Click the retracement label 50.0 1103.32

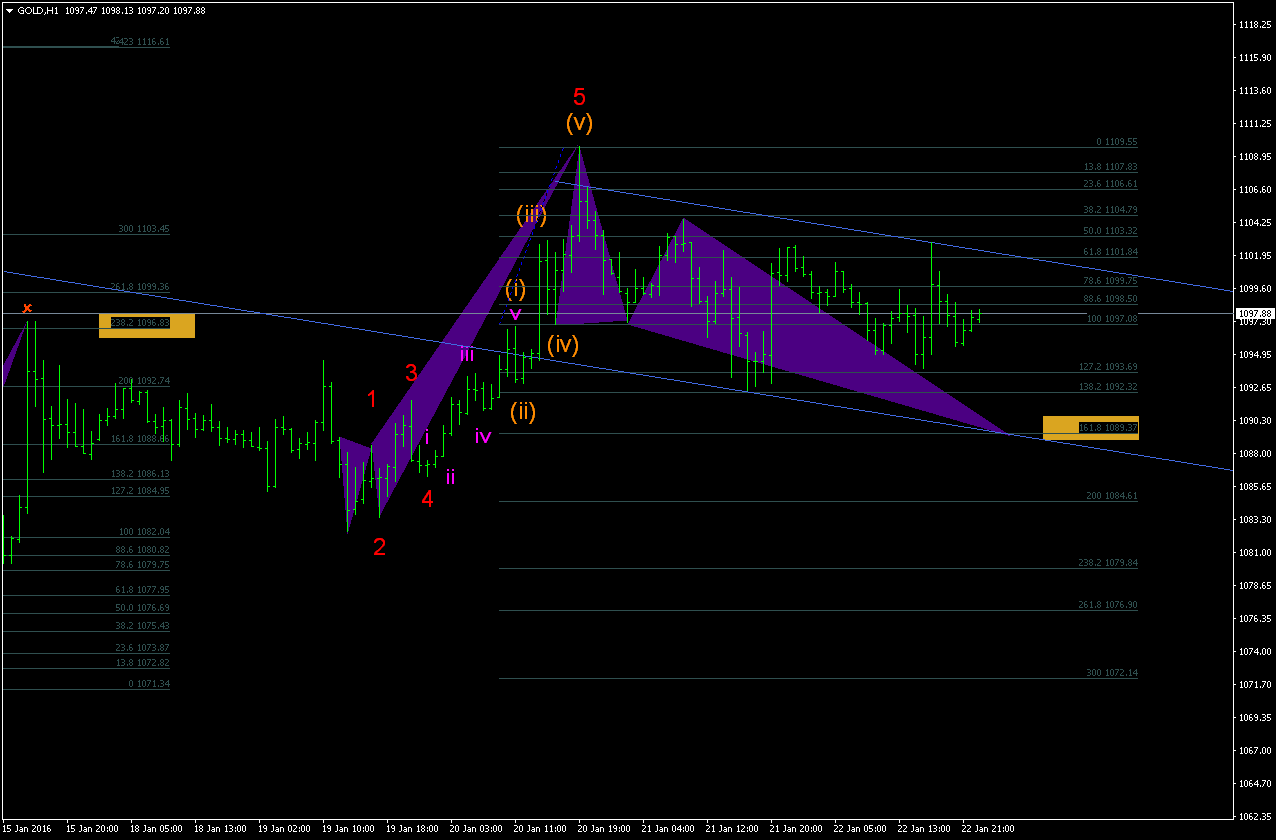click(x=1111, y=231)
